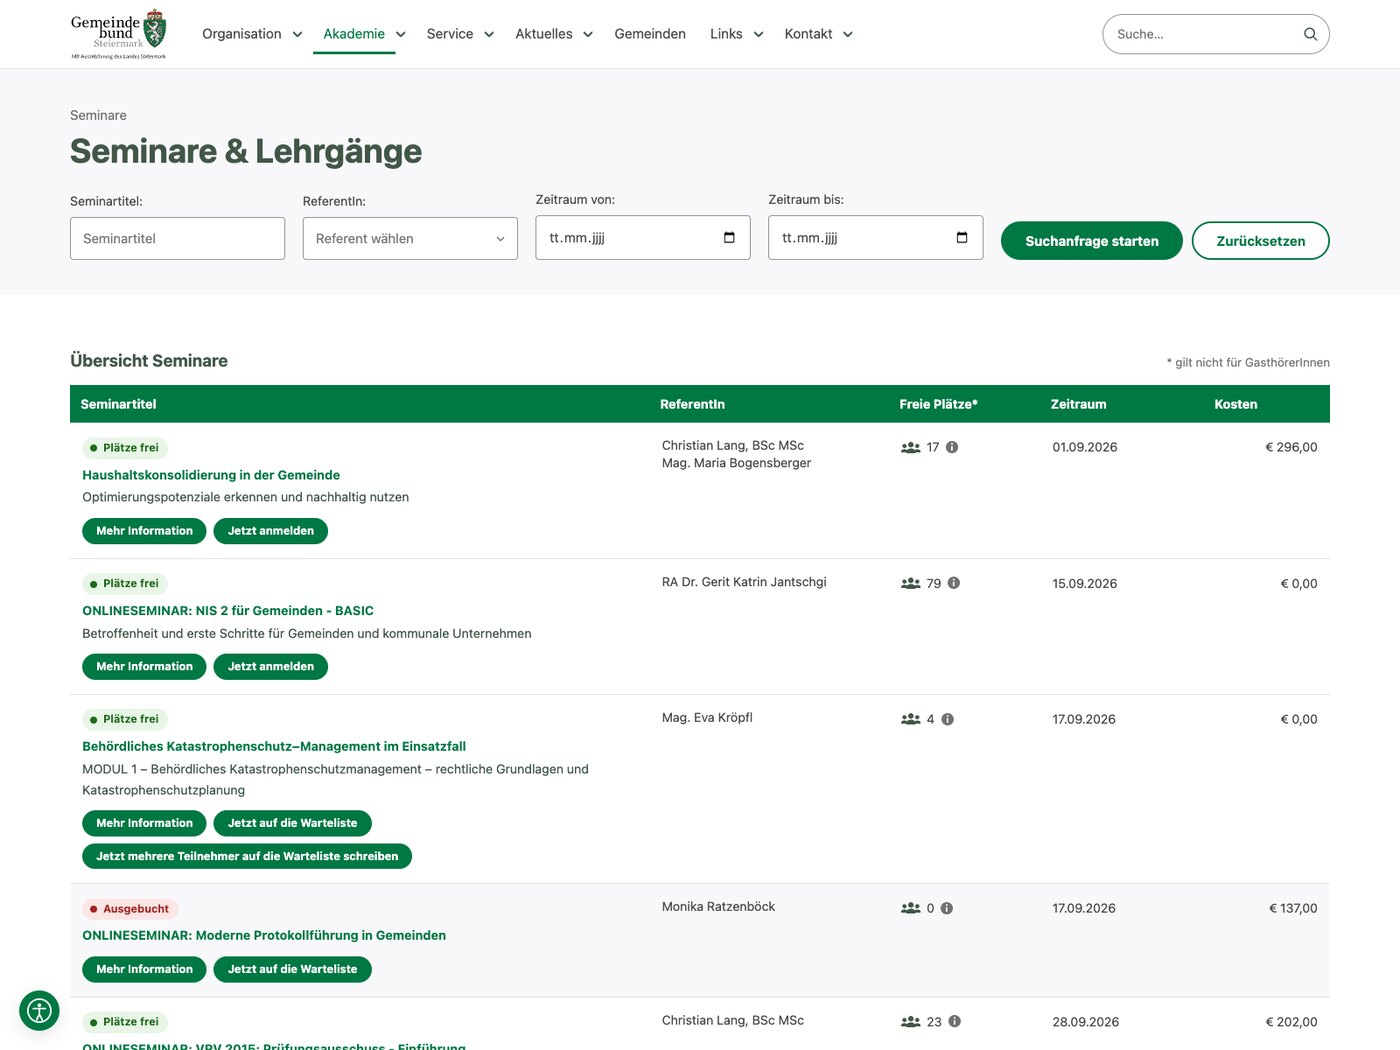Image resolution: width=1400 pixels, height=1050 pixels.
Task: Open Moderne Protokollführung in Gemeinden link
Action: point(264,936)
